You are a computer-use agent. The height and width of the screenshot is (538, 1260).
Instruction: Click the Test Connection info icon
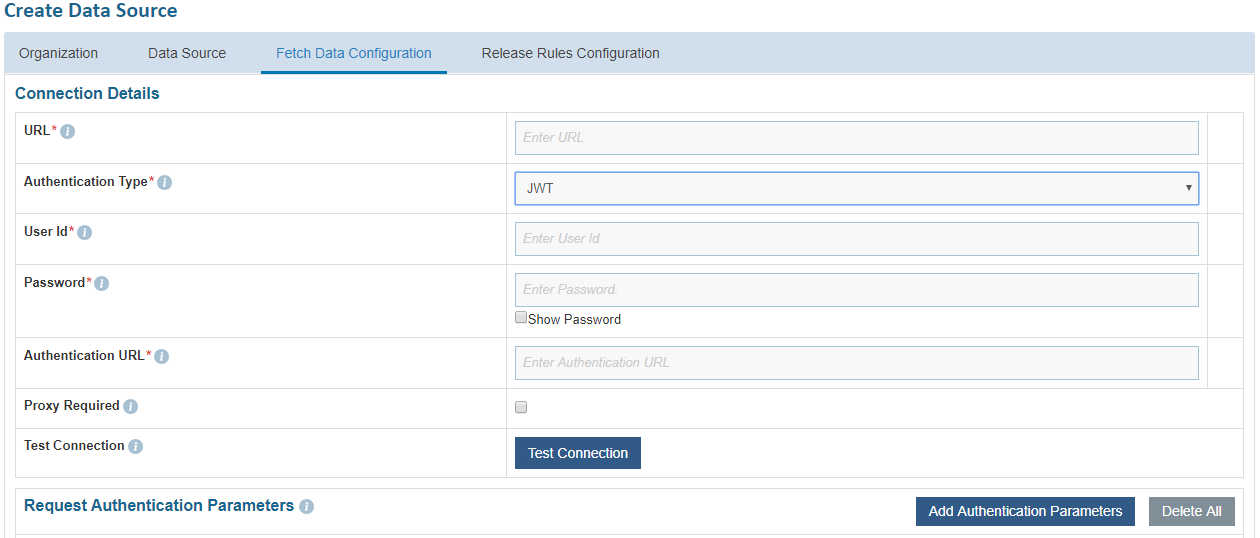tap(136, 447)
